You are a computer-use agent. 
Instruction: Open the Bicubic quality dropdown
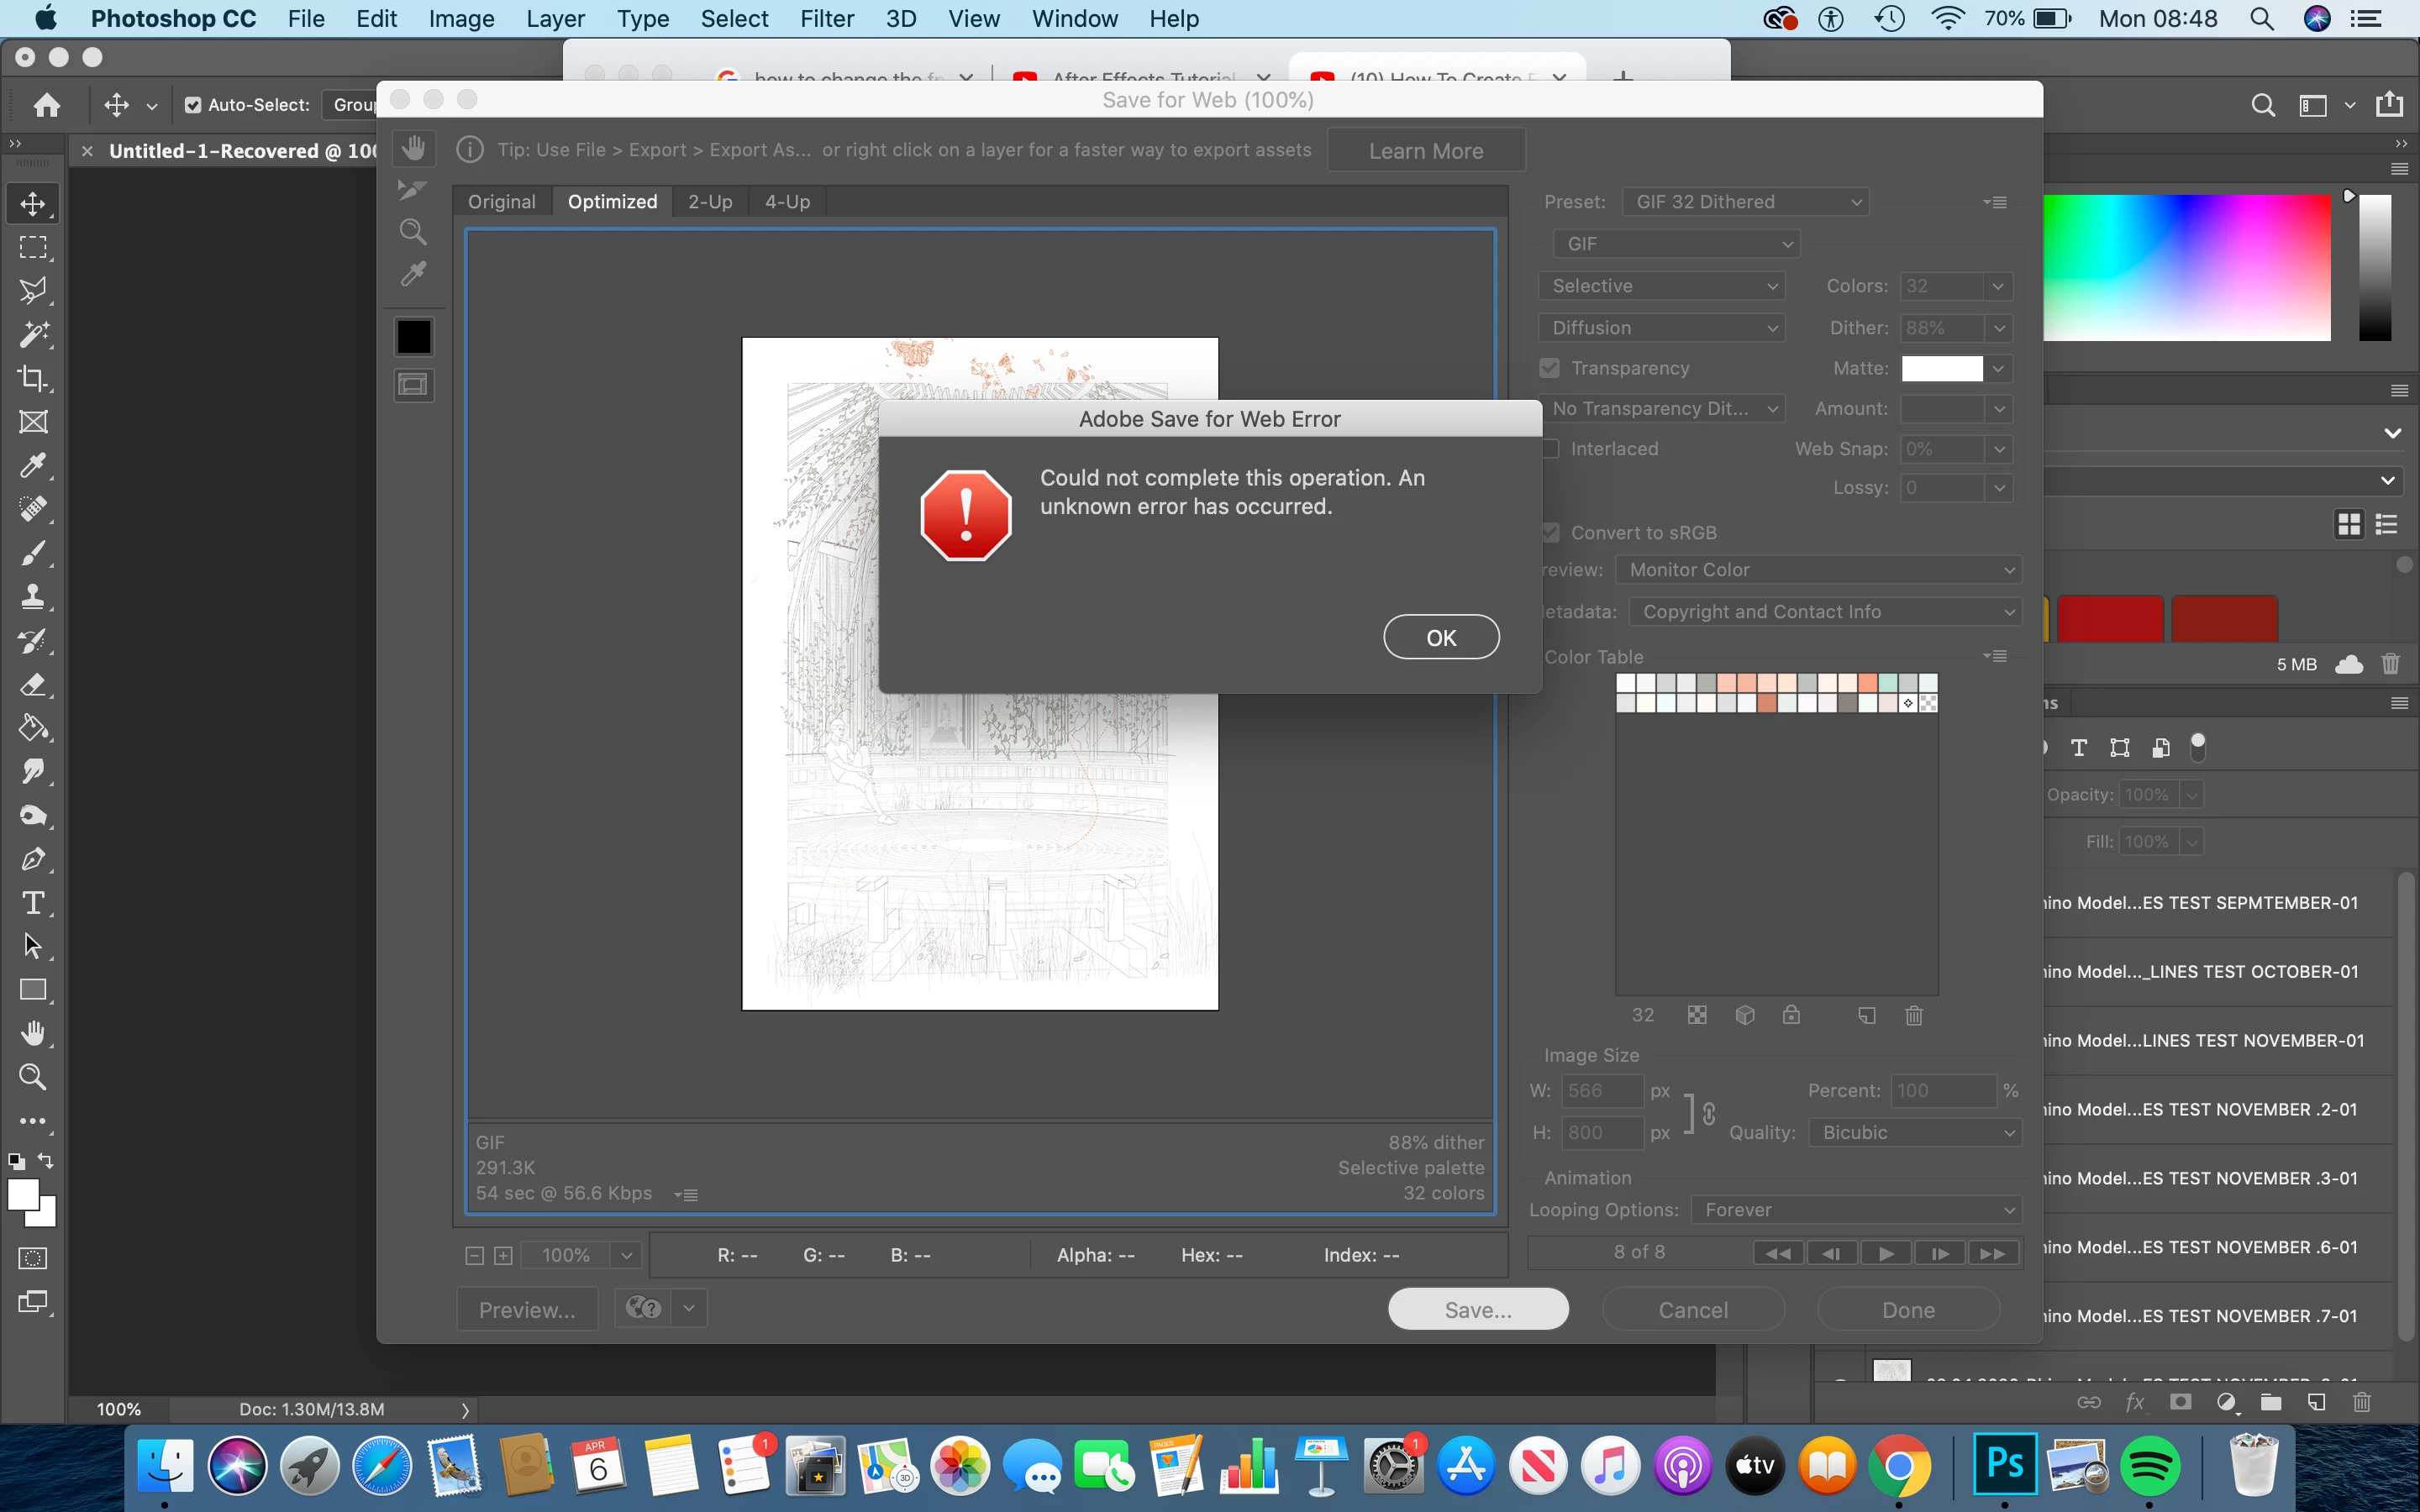coord(1917,1132)
